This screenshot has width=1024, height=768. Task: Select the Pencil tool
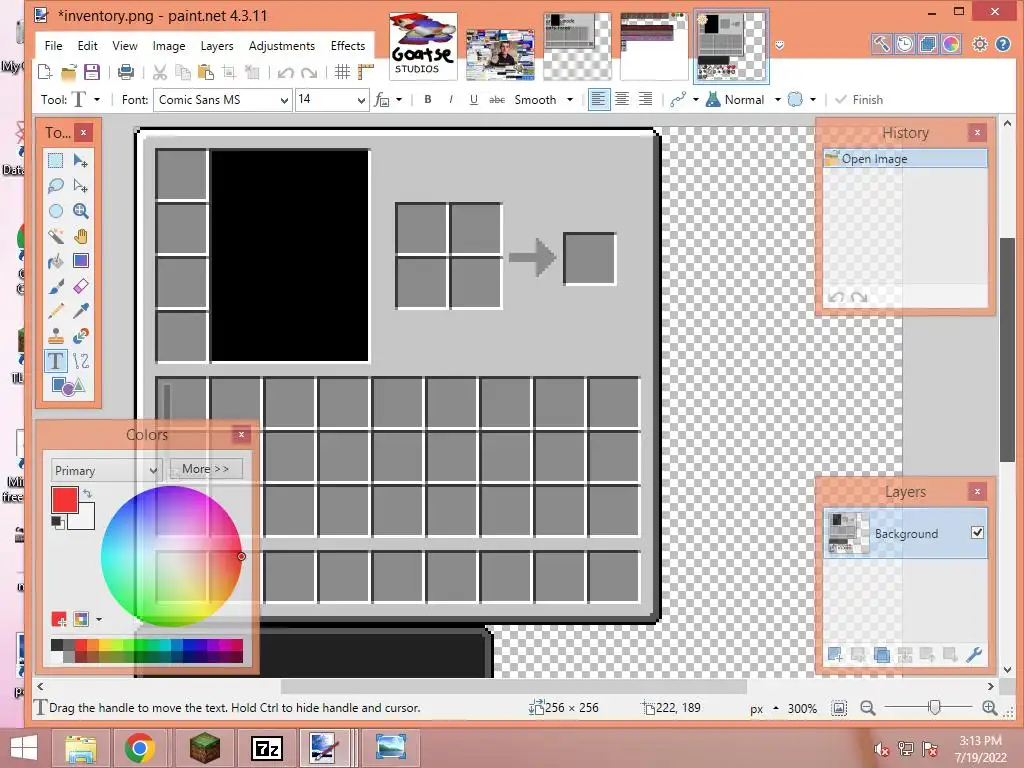tap(56, 311)
